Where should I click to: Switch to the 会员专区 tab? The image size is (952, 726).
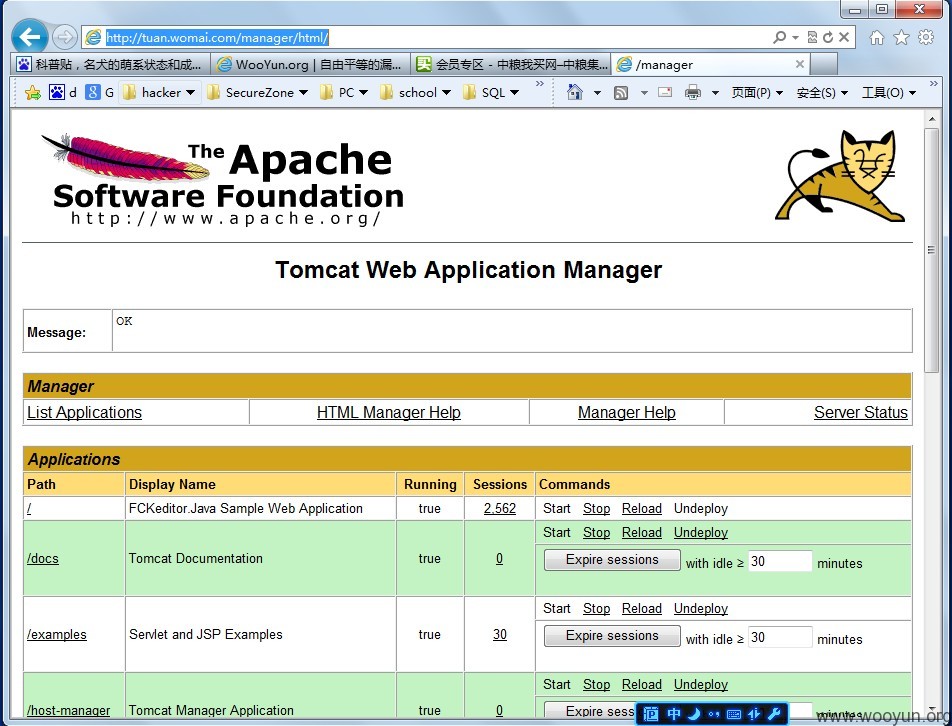511,64
